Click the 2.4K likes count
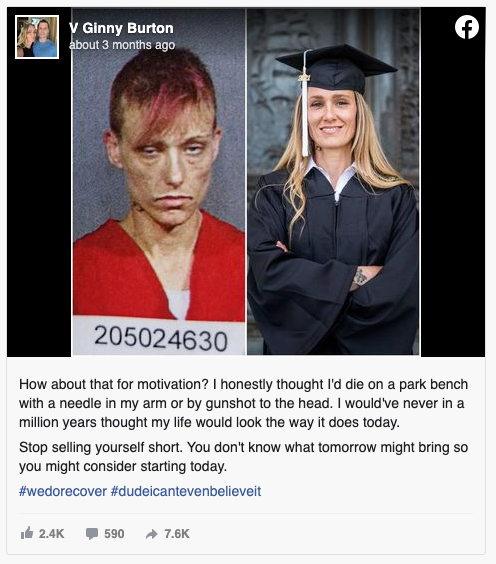 click(x=51, y=533)
